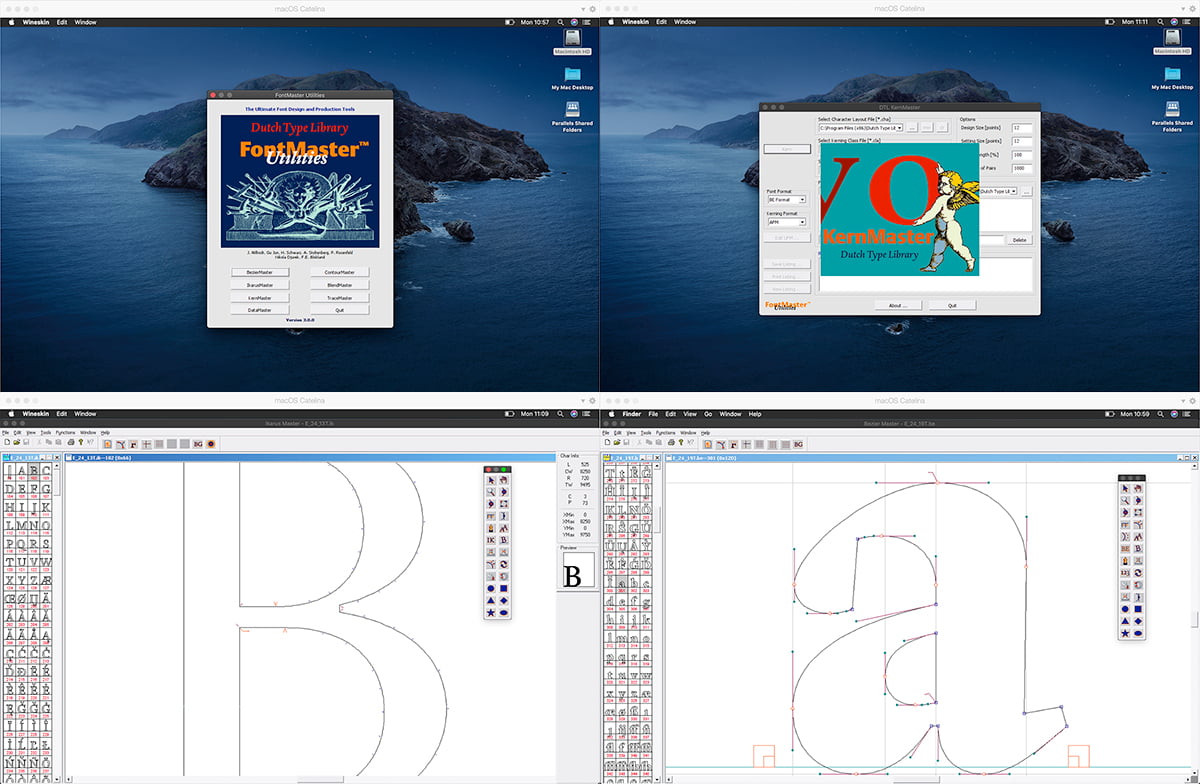Viewport: 1200px width, 784px height.
Task: Click the square shape tool in IkarusMaster palette
Action: click(503, 588)
